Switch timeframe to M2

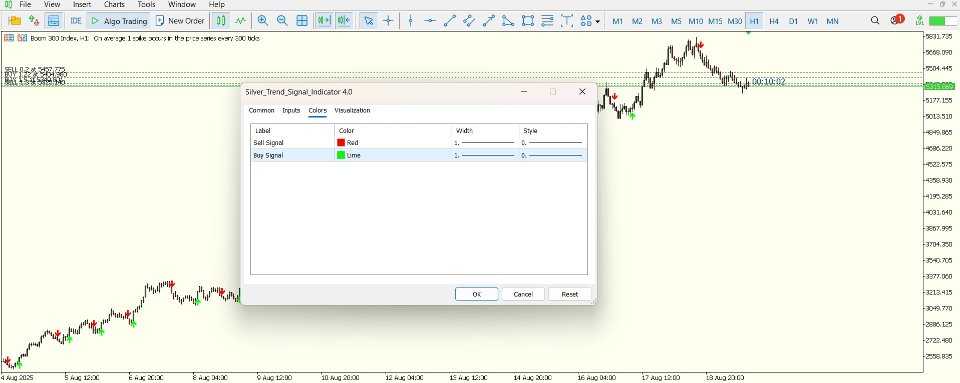point(637,21)
